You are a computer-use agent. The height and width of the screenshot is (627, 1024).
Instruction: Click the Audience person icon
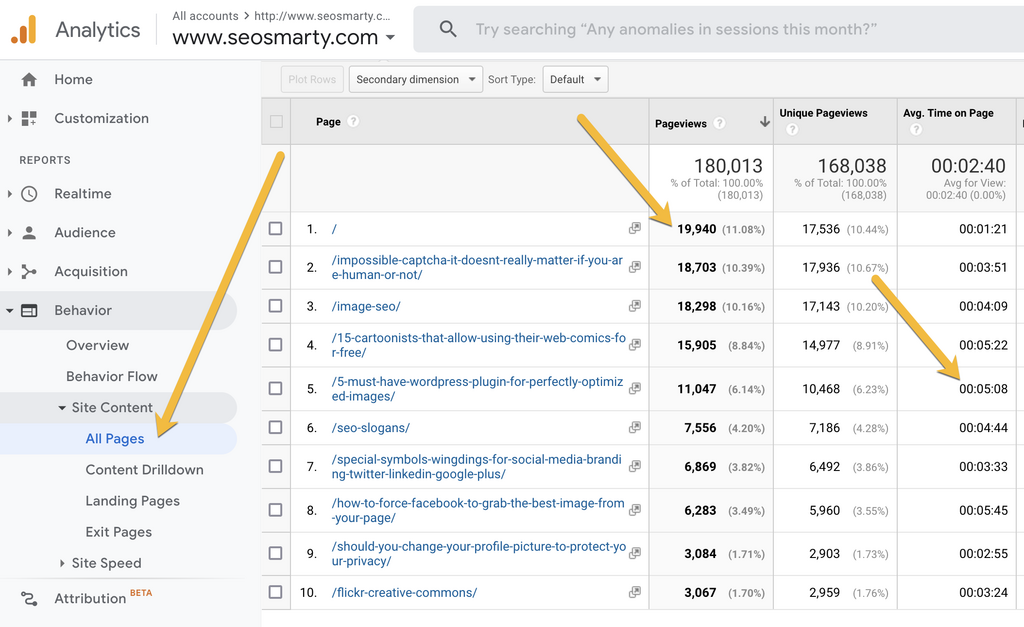(x=29, y=233)
